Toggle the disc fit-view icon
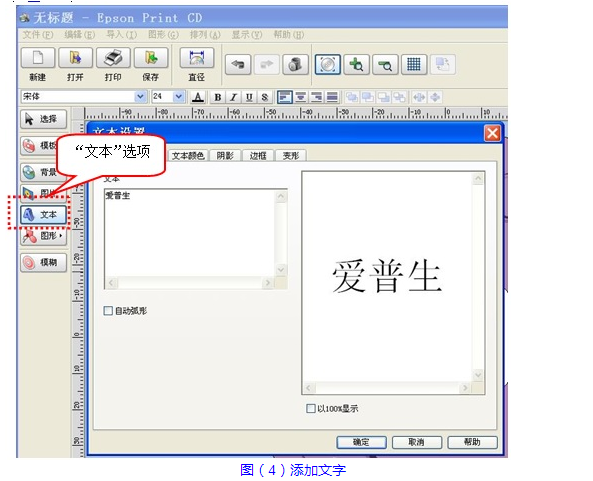The height and width of the screenshot is (481, 593). click(x=328, y=64)
